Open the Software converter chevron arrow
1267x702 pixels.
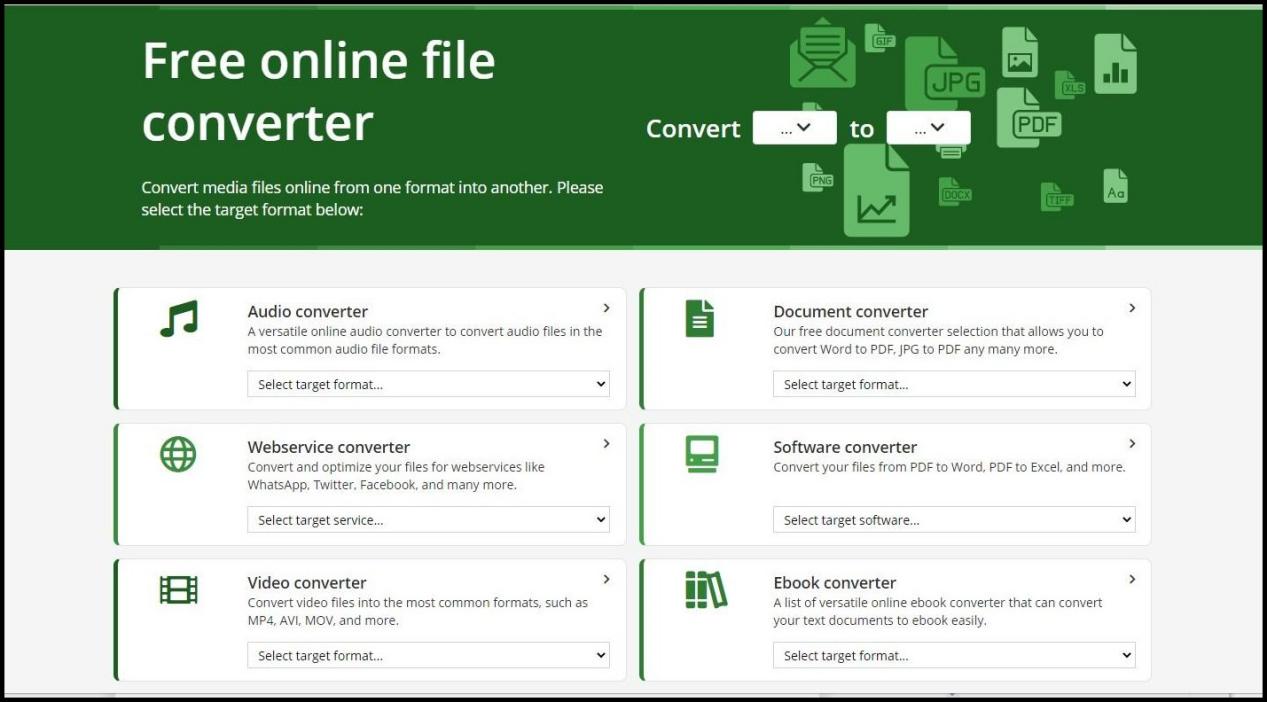coord(1132,443)
